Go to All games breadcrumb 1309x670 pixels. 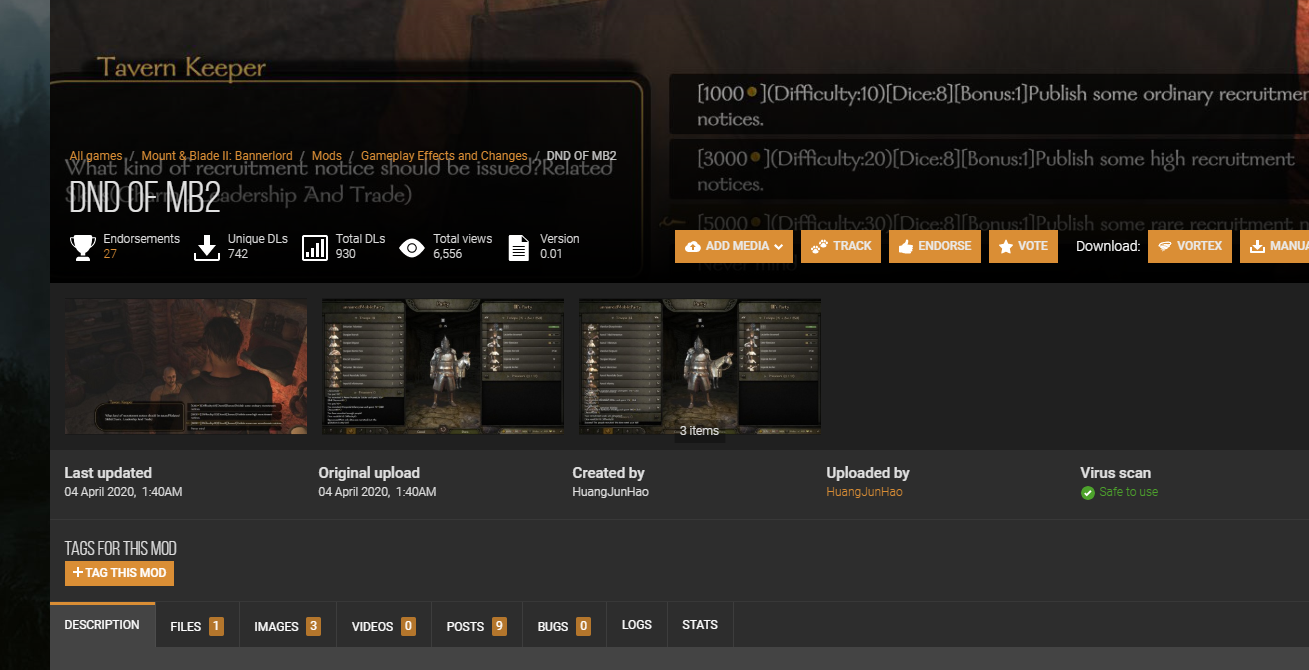[x=96, y=156]
